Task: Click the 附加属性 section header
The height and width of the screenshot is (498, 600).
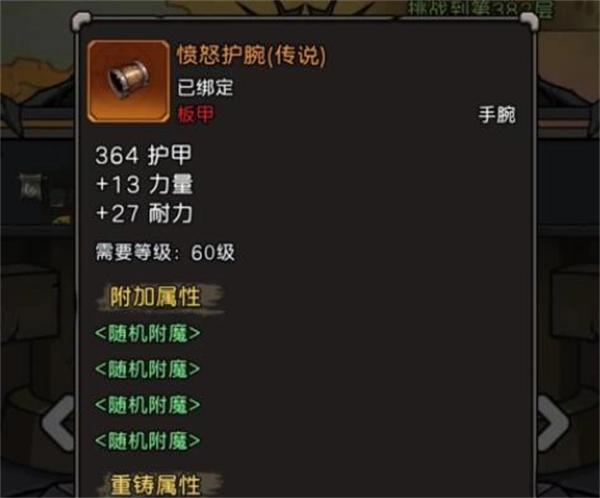Action: [155, 297]
